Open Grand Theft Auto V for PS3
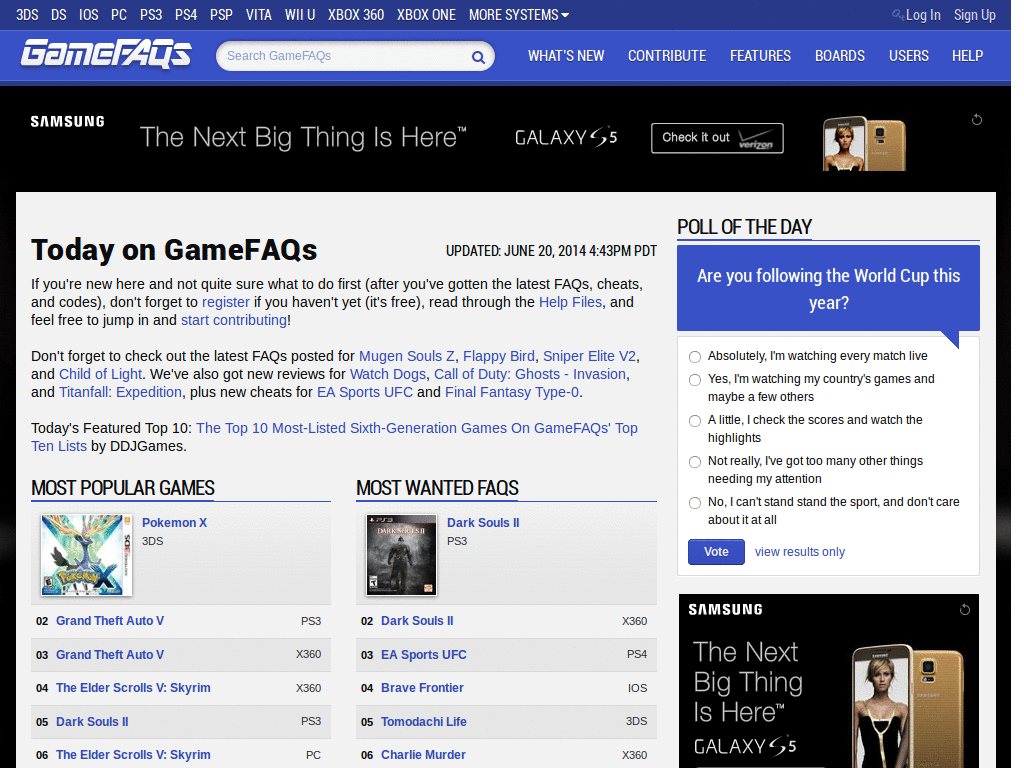 click(x=110, y=621)
